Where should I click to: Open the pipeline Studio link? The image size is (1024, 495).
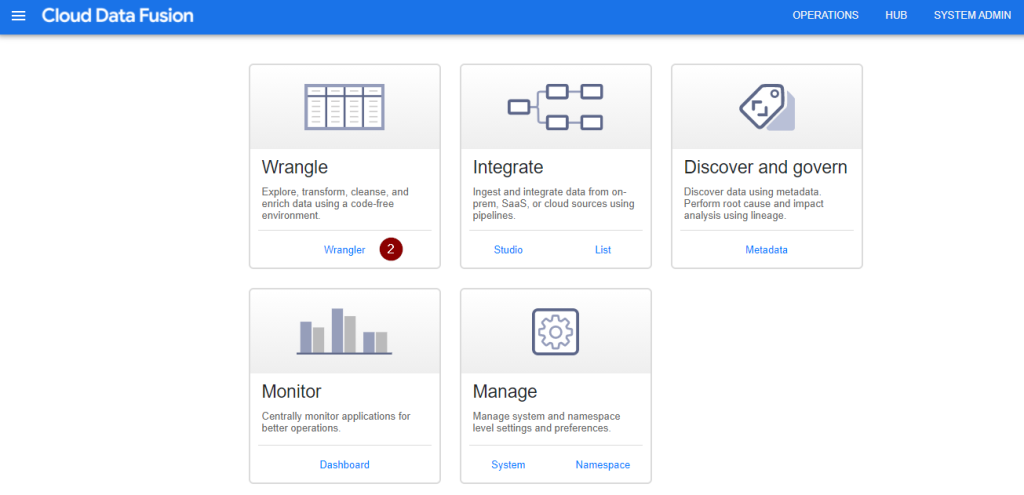508,249
